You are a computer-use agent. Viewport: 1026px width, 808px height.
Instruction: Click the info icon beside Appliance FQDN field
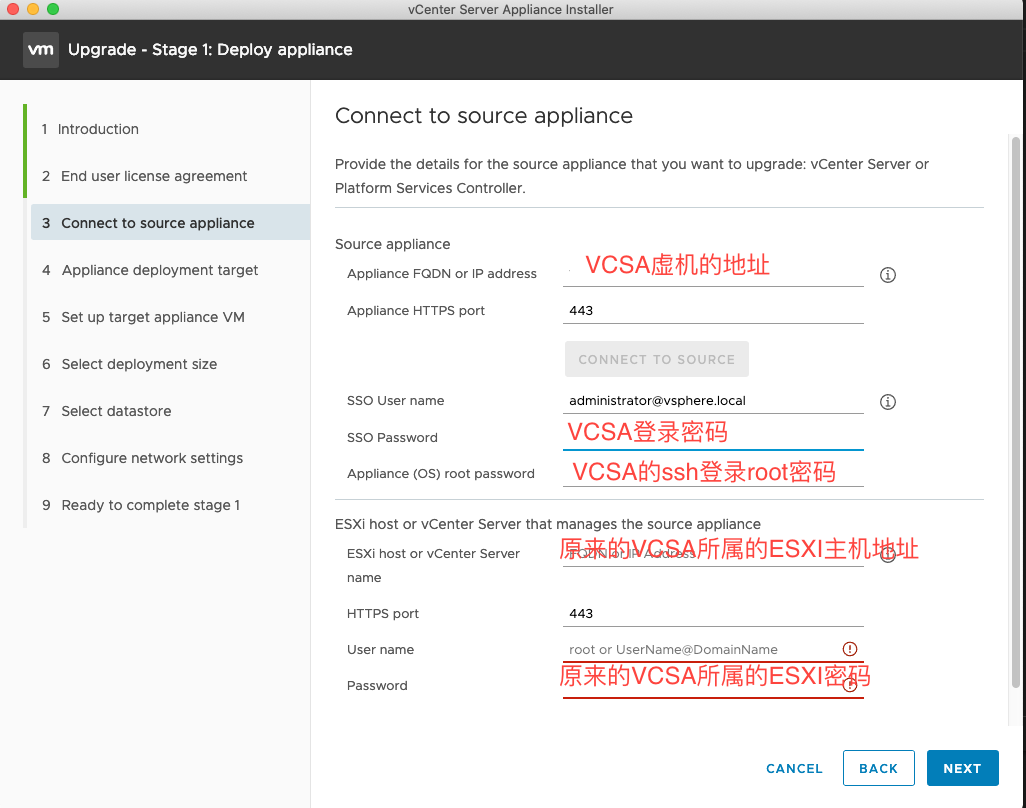[887, 275]
